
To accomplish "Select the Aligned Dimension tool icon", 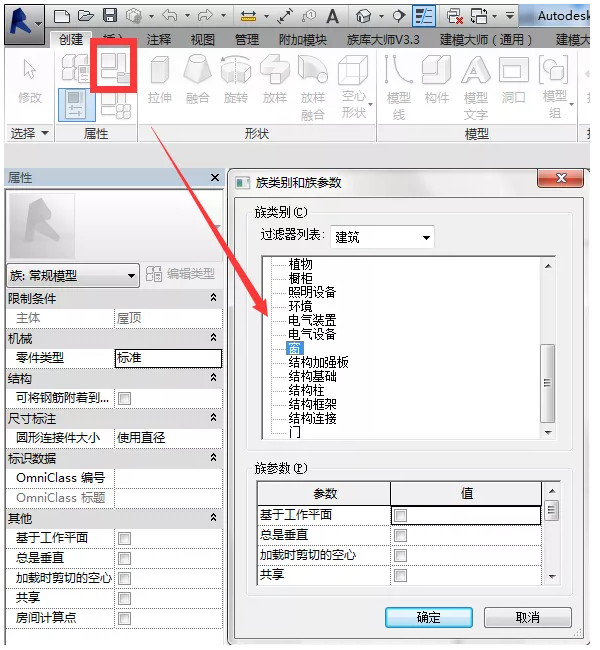I will pyautogui.click(x=285, y=16).
